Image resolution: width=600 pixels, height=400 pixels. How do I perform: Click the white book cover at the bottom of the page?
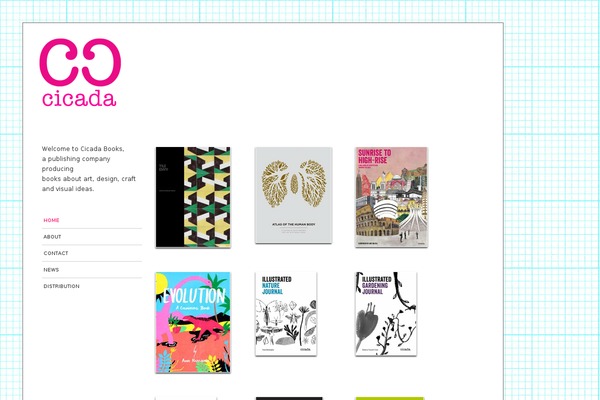pos(186,398)
